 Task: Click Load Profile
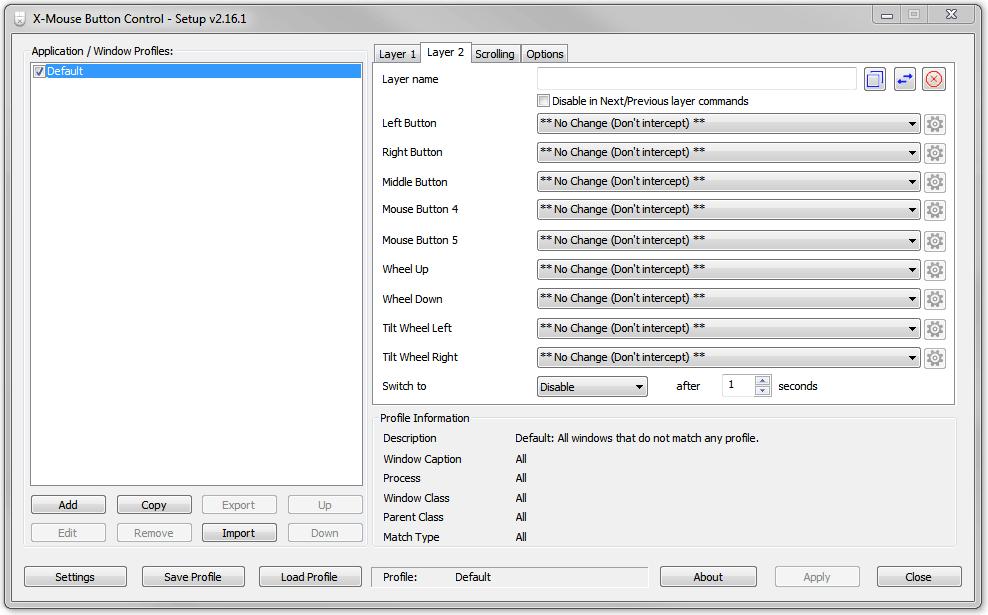[309, 577]
